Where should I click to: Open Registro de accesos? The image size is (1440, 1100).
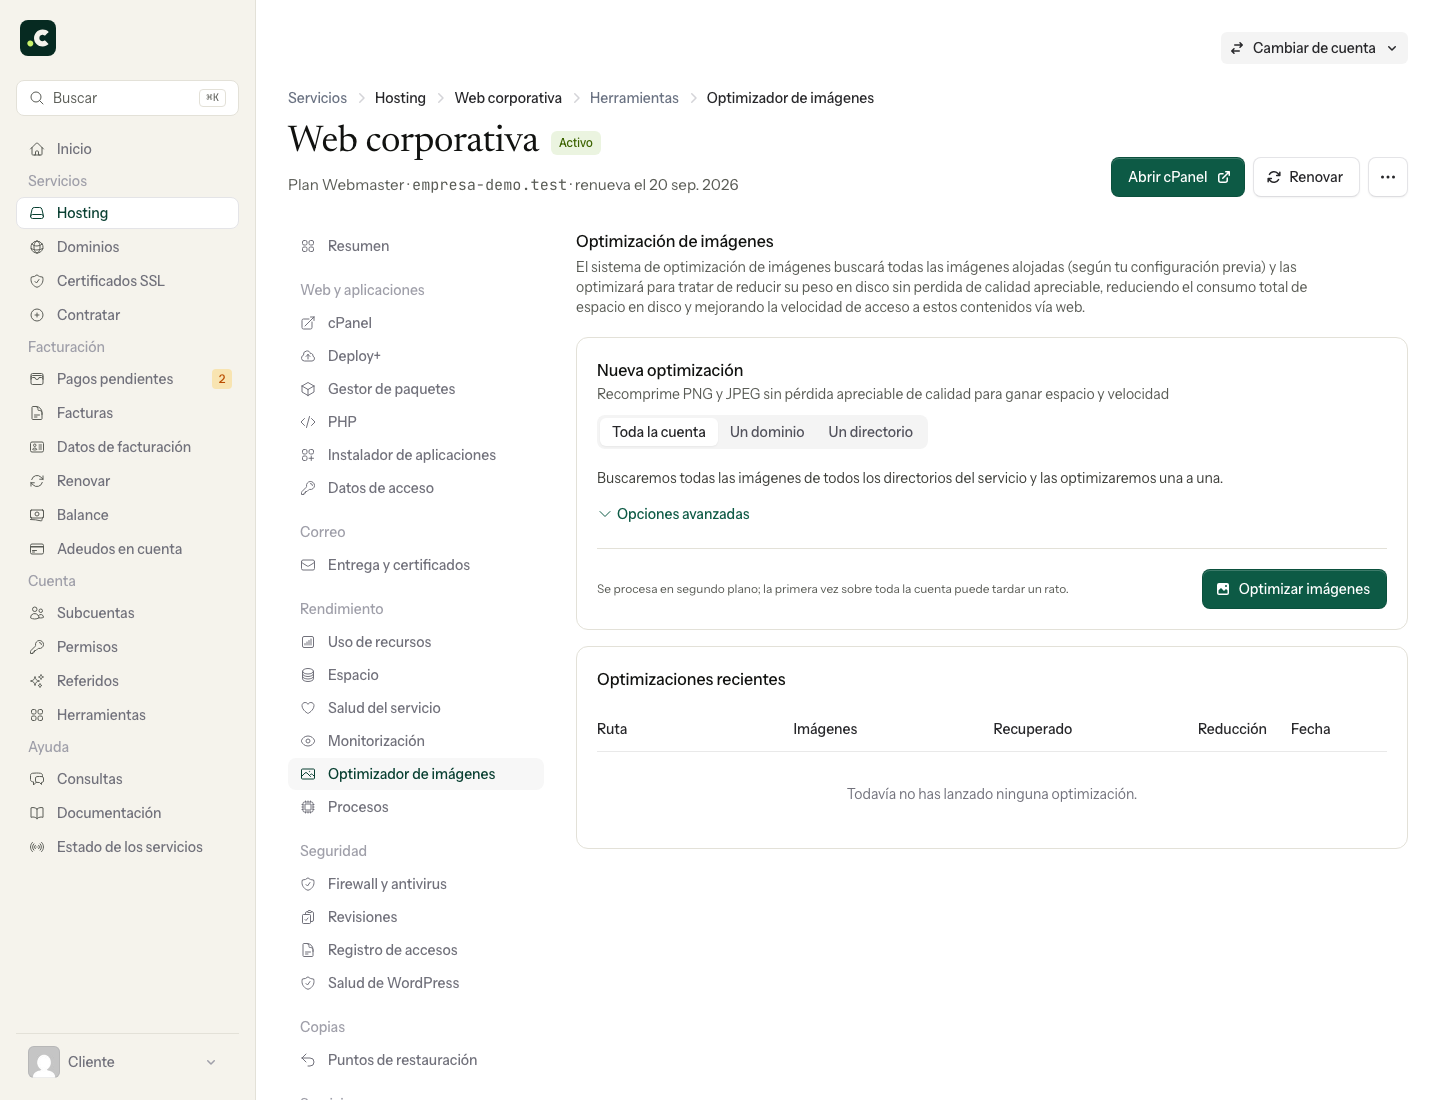tap(416, 950)
